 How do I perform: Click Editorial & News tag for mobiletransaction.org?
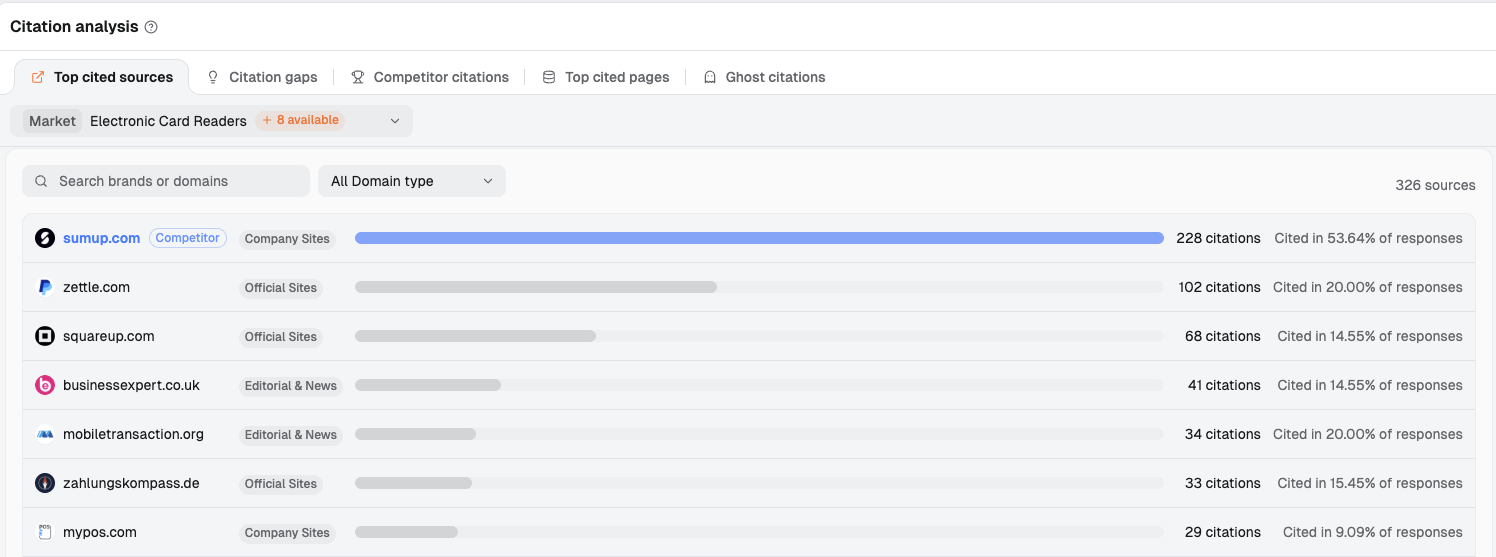click(x=291, y=435)
